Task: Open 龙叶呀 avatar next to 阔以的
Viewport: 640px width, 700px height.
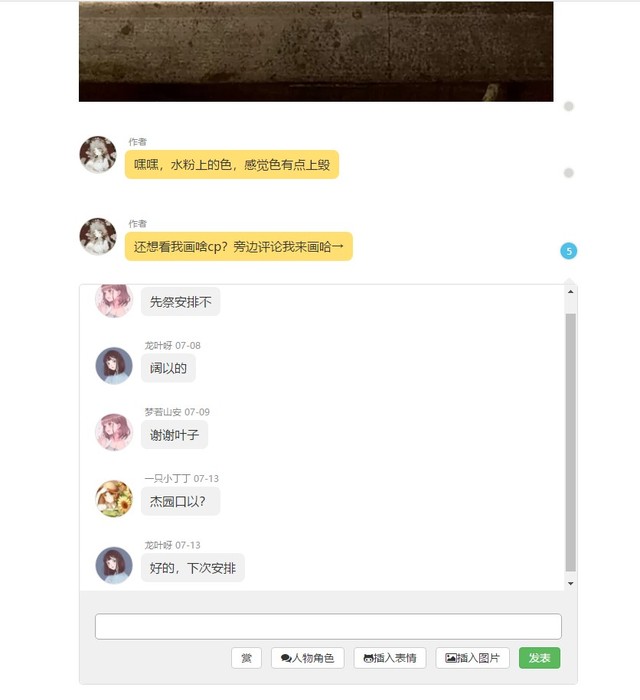Action: 114,366
